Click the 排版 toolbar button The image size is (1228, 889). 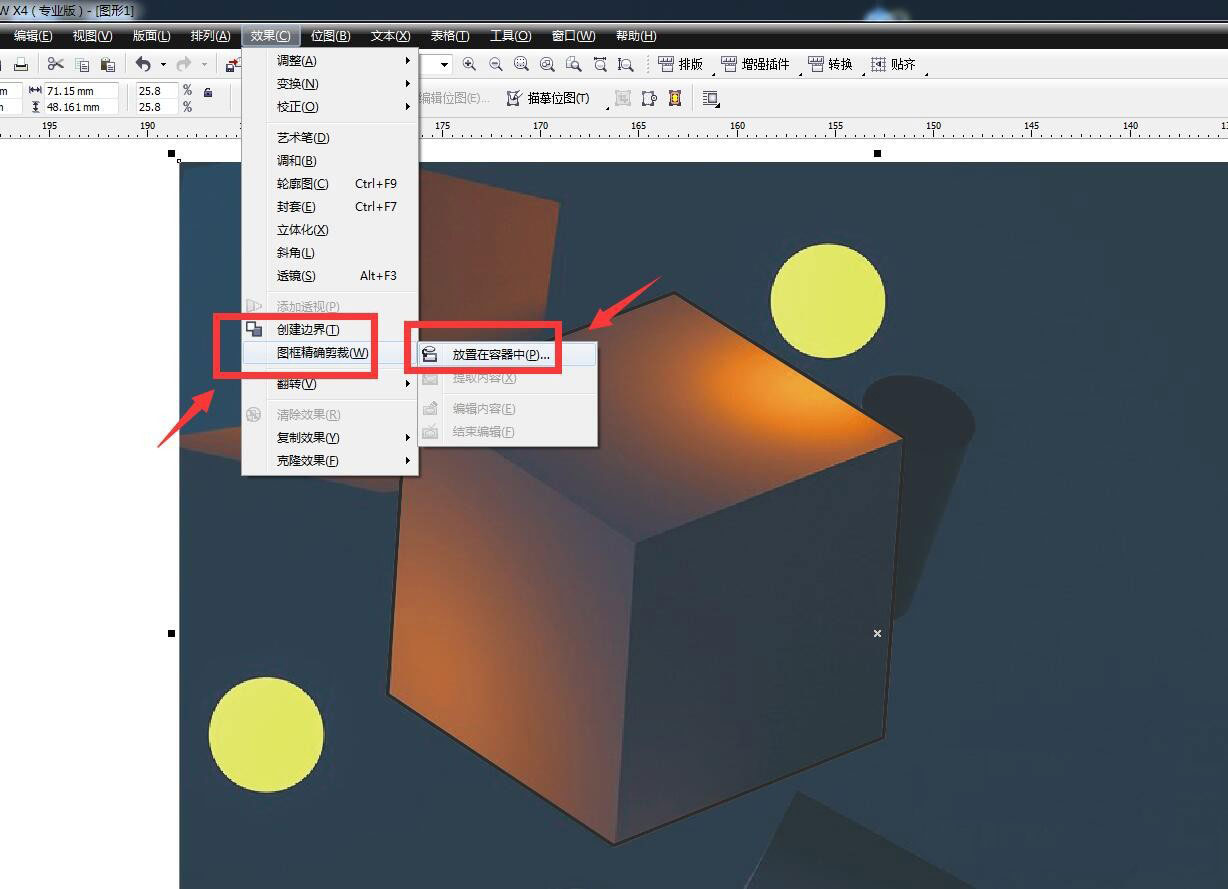pos(680,64)
